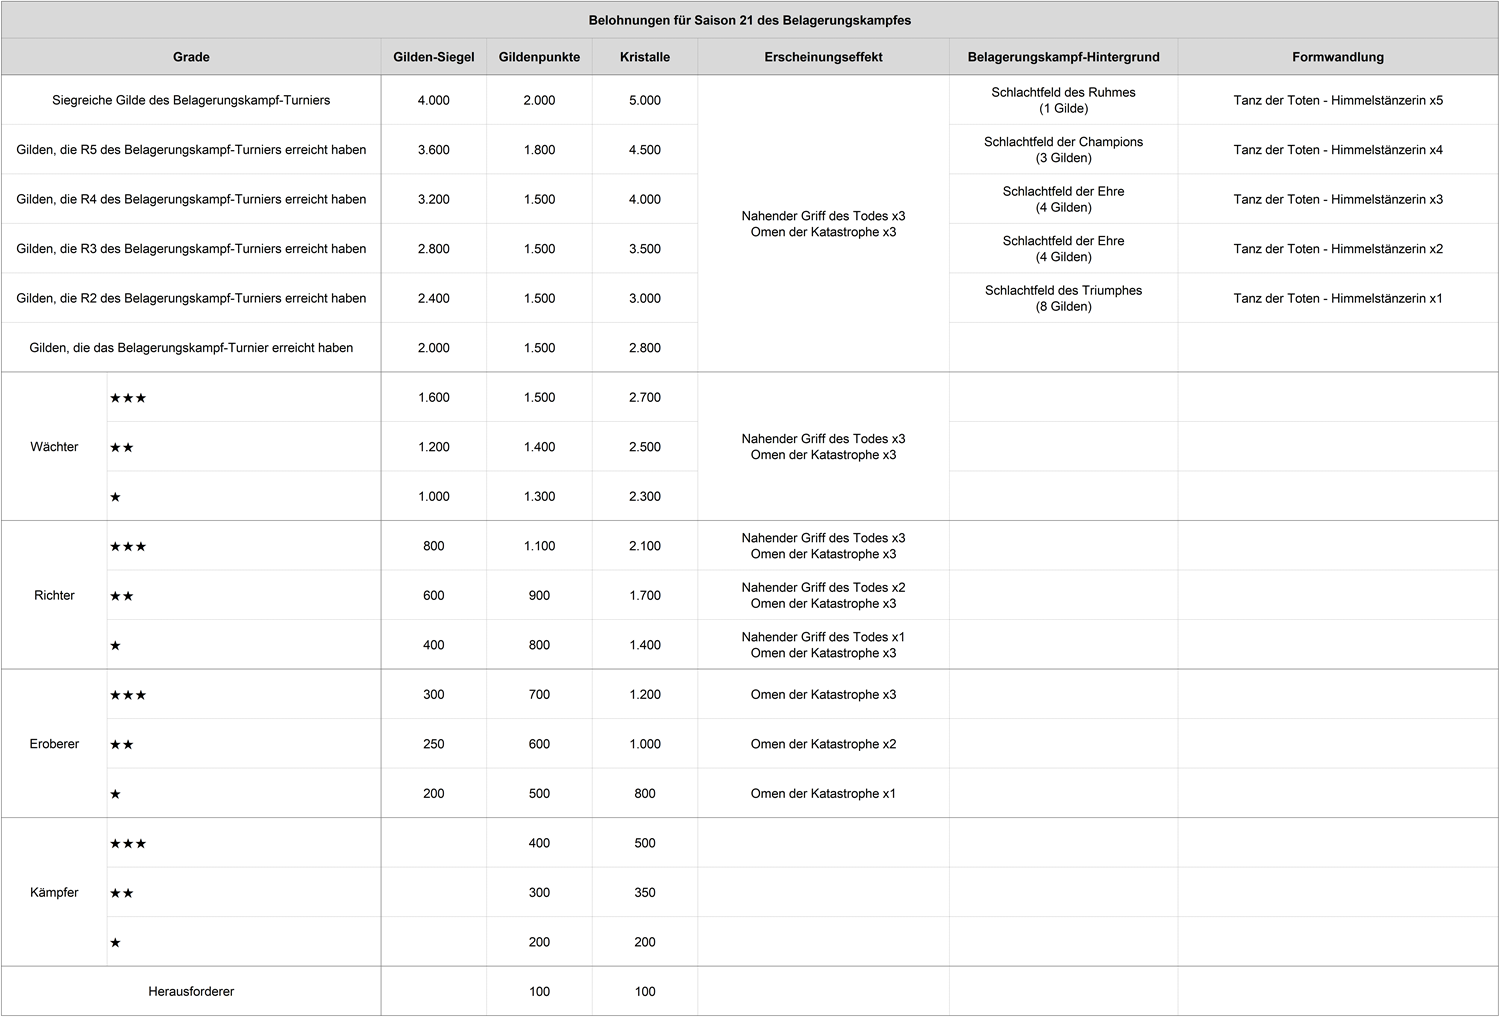Click the single star in the Kämpfer group
This screenshot has width=1500, height=1017.
click(115, 943)
